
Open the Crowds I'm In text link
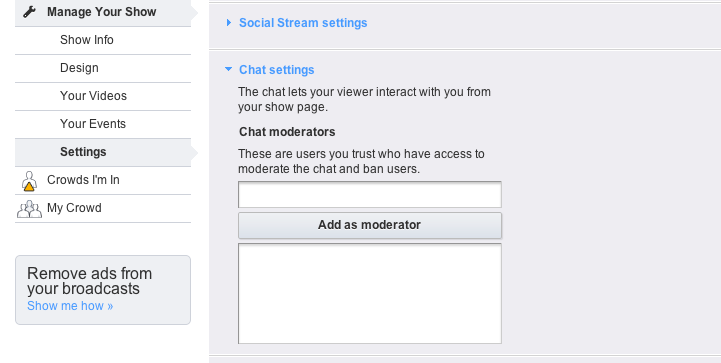tap(83, 180)
